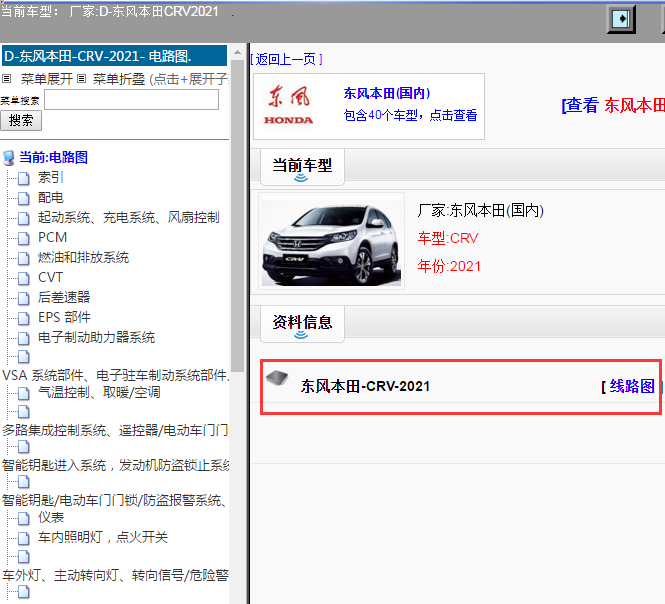Open 燃油和排放系统 entry
Image resolution: width=665 pixels, height=604 pixels.
83,257
